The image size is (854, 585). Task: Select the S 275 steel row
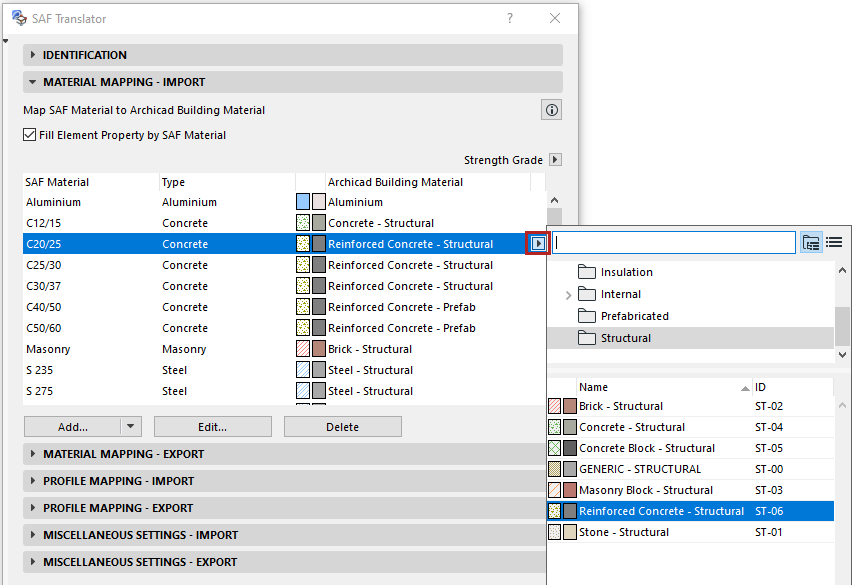(x=284, y=391)
